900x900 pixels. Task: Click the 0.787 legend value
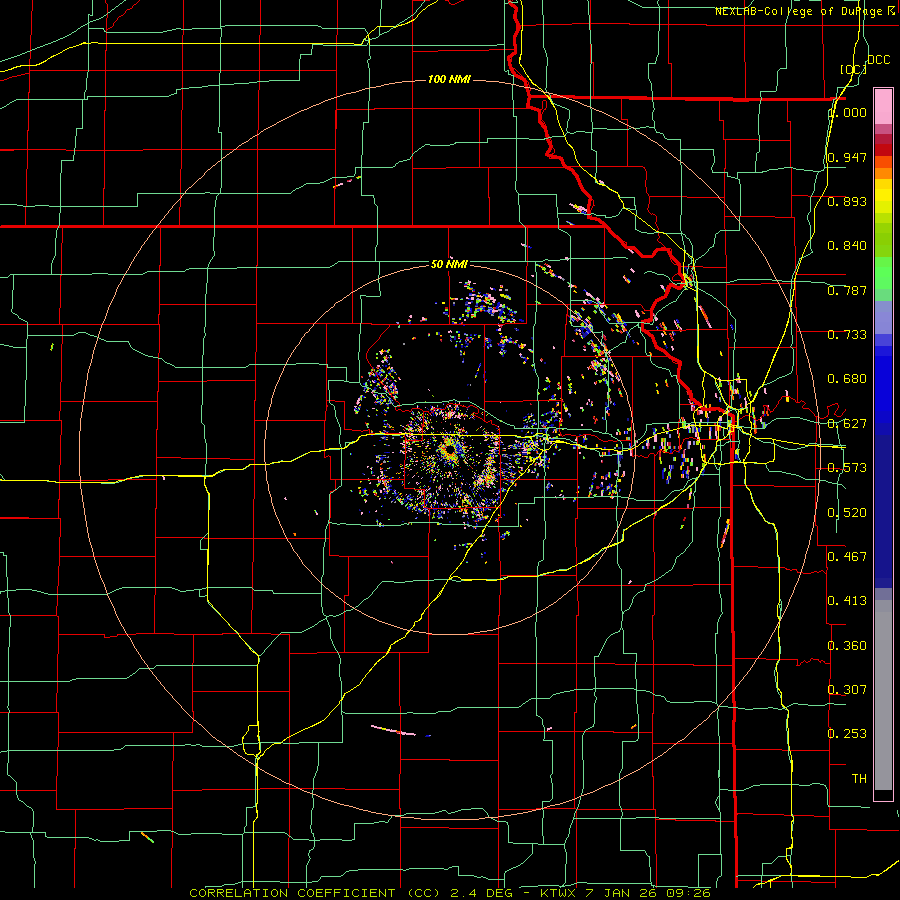pos(847,290)
